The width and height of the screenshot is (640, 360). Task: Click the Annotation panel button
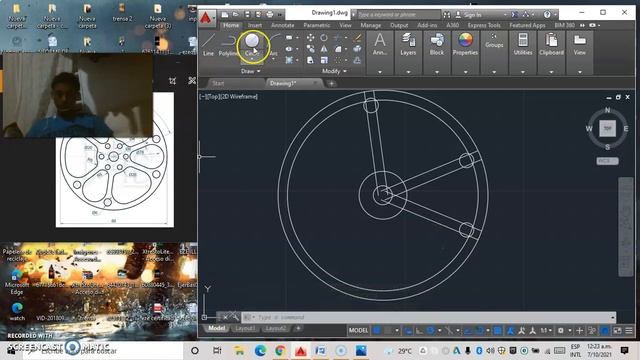coord(380,44)
